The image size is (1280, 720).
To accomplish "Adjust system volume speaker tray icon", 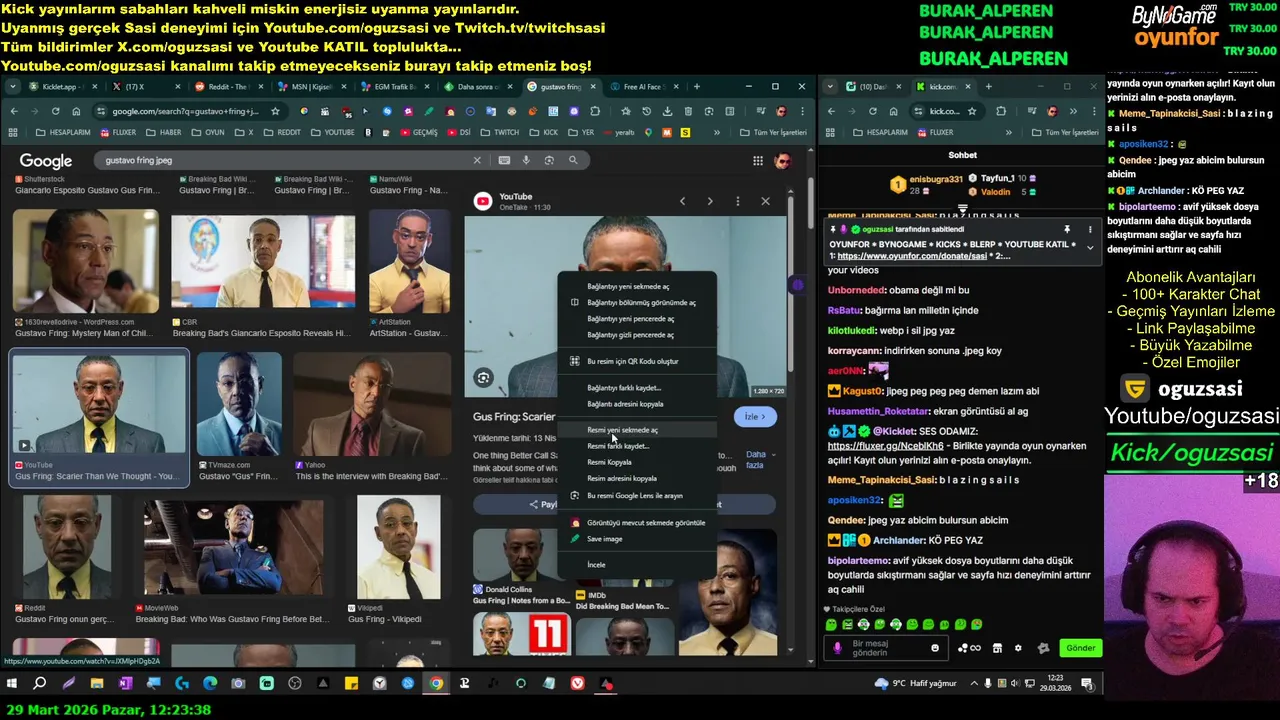I will pyautogui.click(x=1015, y=684).
